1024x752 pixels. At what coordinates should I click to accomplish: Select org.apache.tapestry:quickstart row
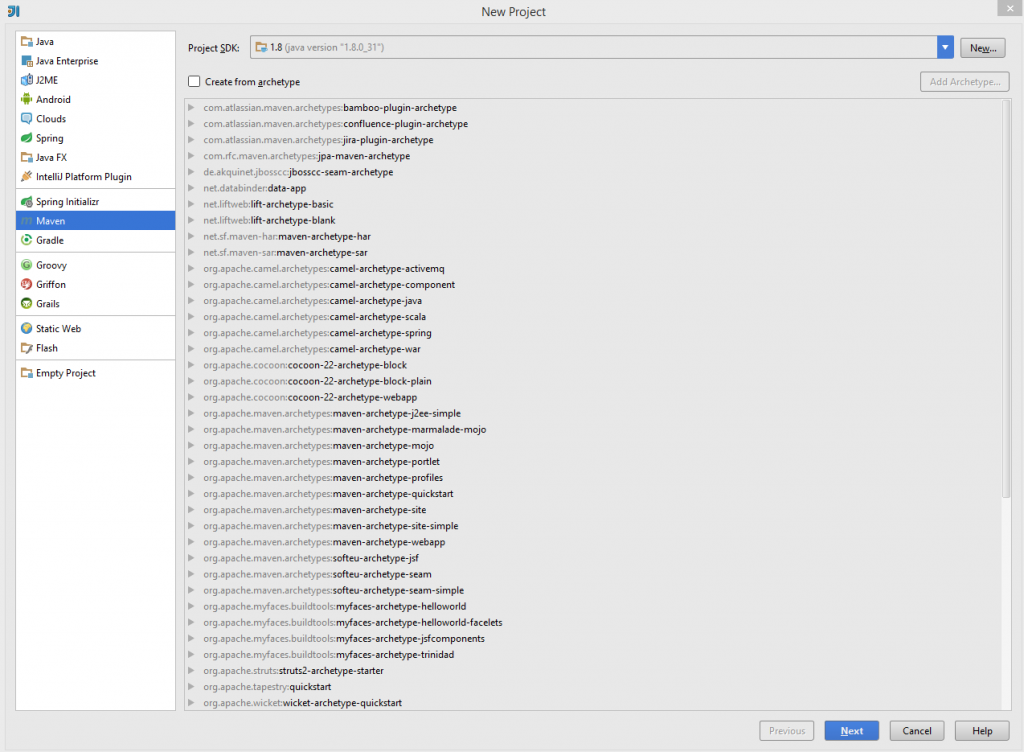(593, 687)
